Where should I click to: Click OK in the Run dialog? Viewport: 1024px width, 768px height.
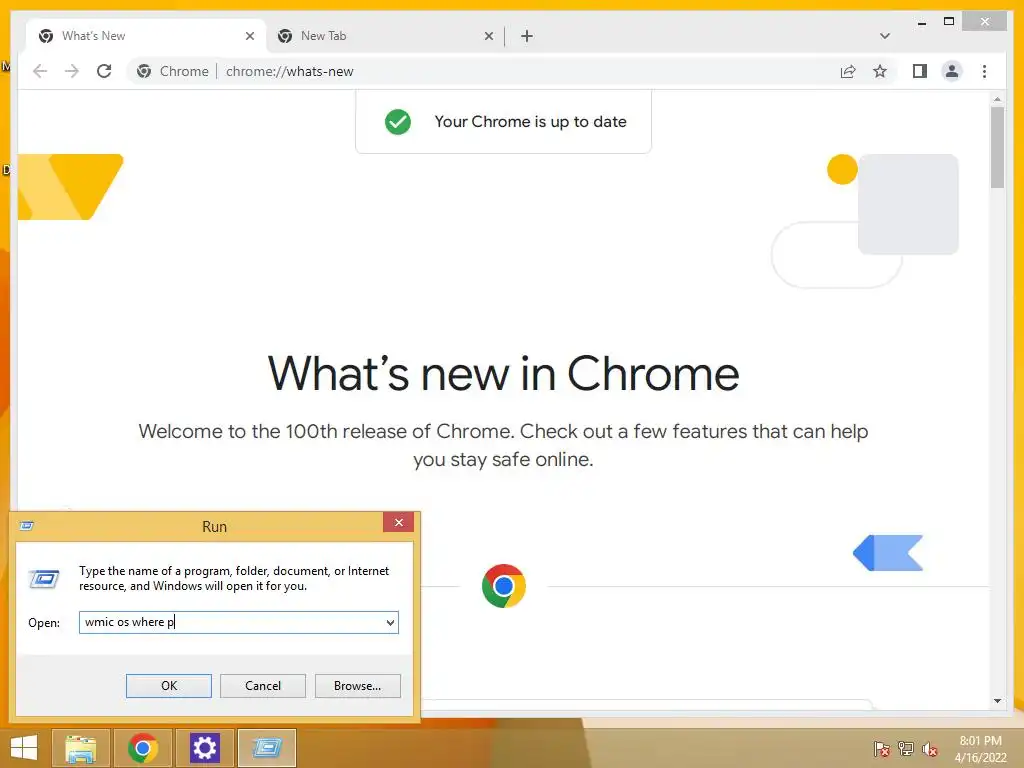coord(168,686)
